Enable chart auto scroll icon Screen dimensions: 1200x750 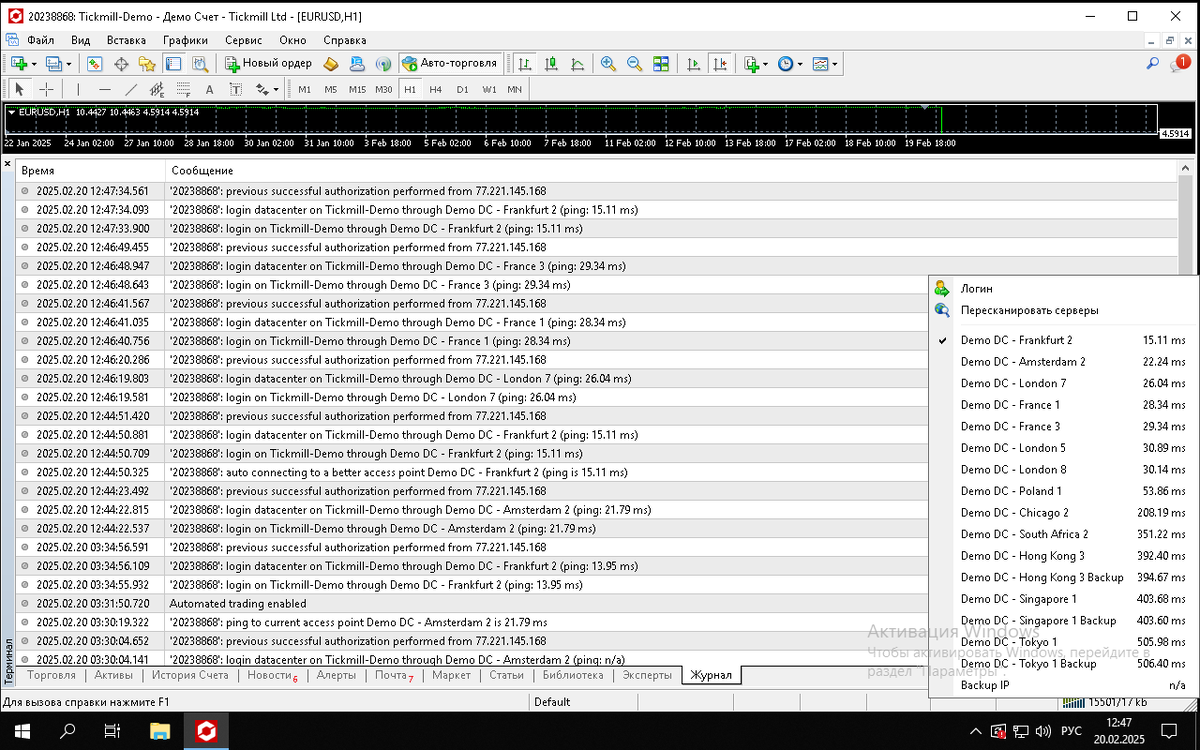tap(693, 63)
